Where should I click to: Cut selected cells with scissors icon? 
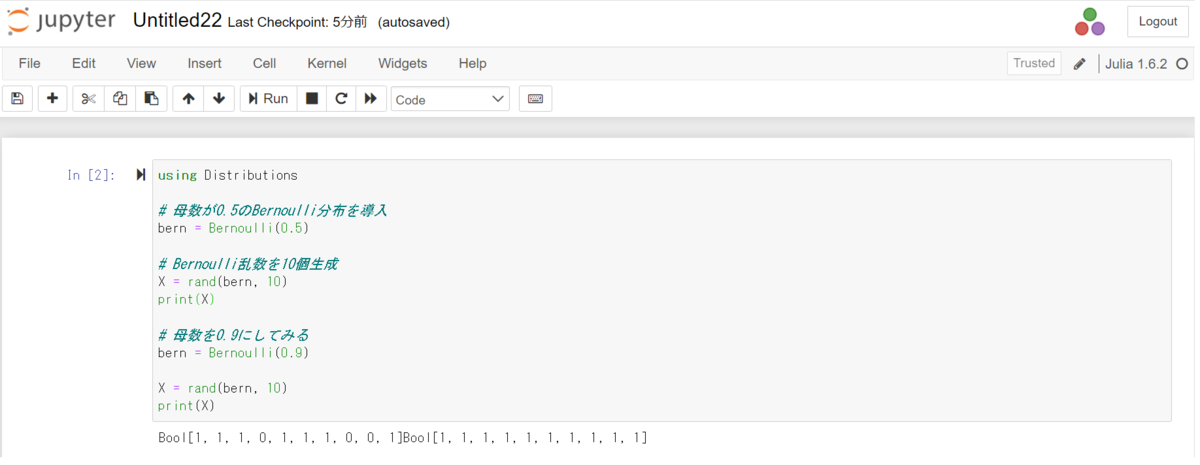[x=88, y=99]
